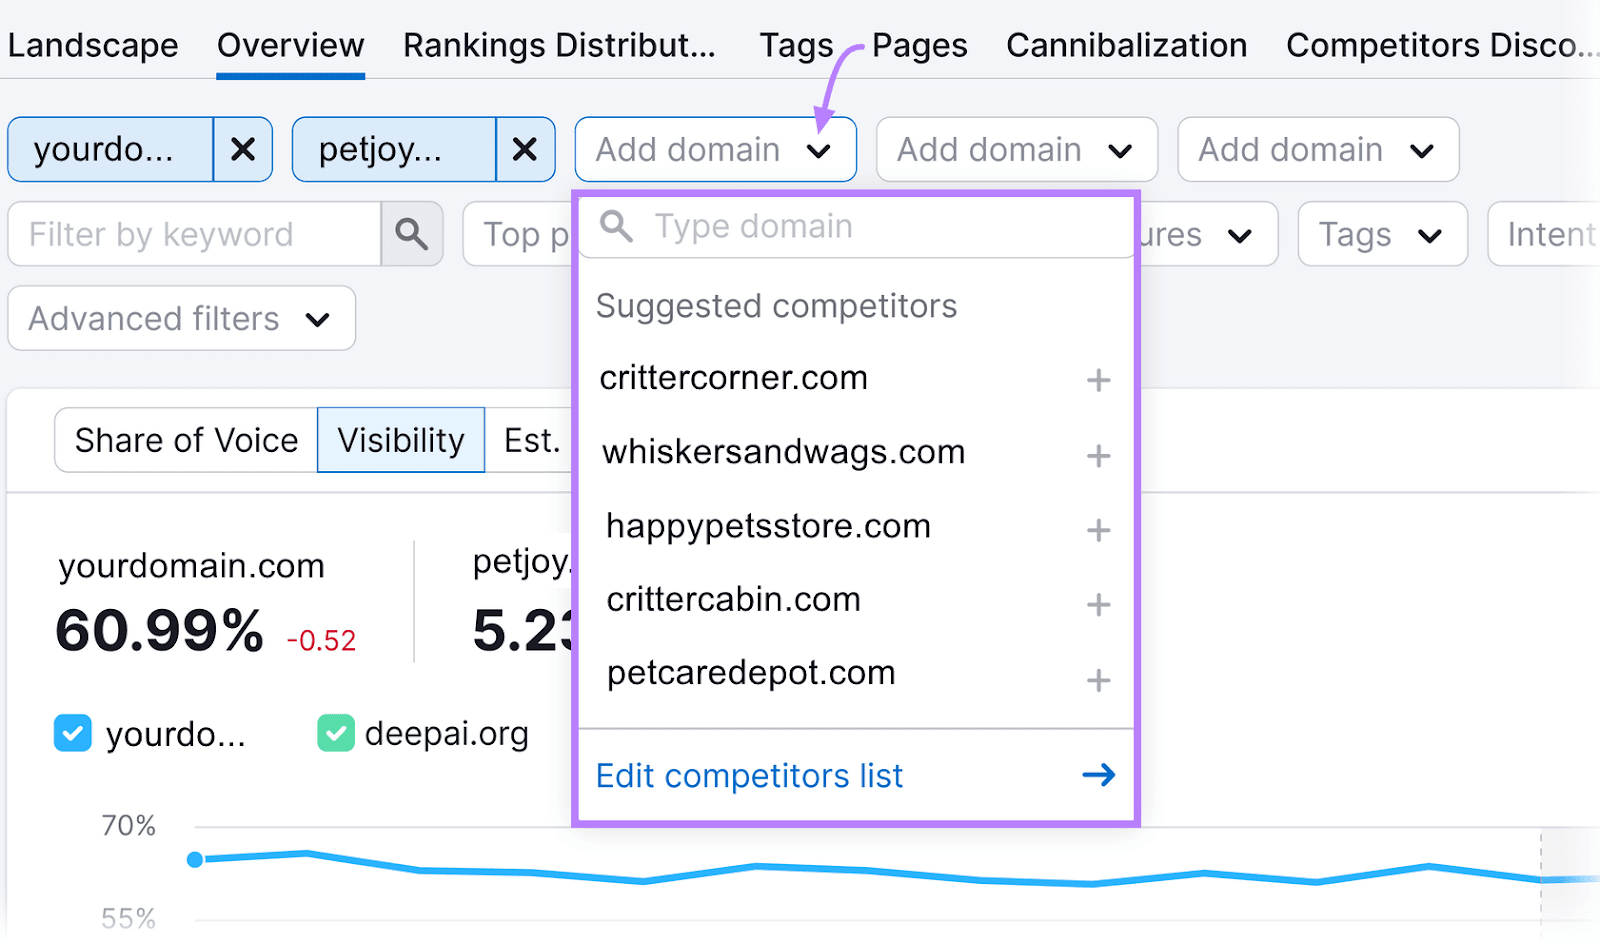The width and height of the screenshot is (1600, 943).
Task: Click the Edit competitors list link
Action: point(749,775)
